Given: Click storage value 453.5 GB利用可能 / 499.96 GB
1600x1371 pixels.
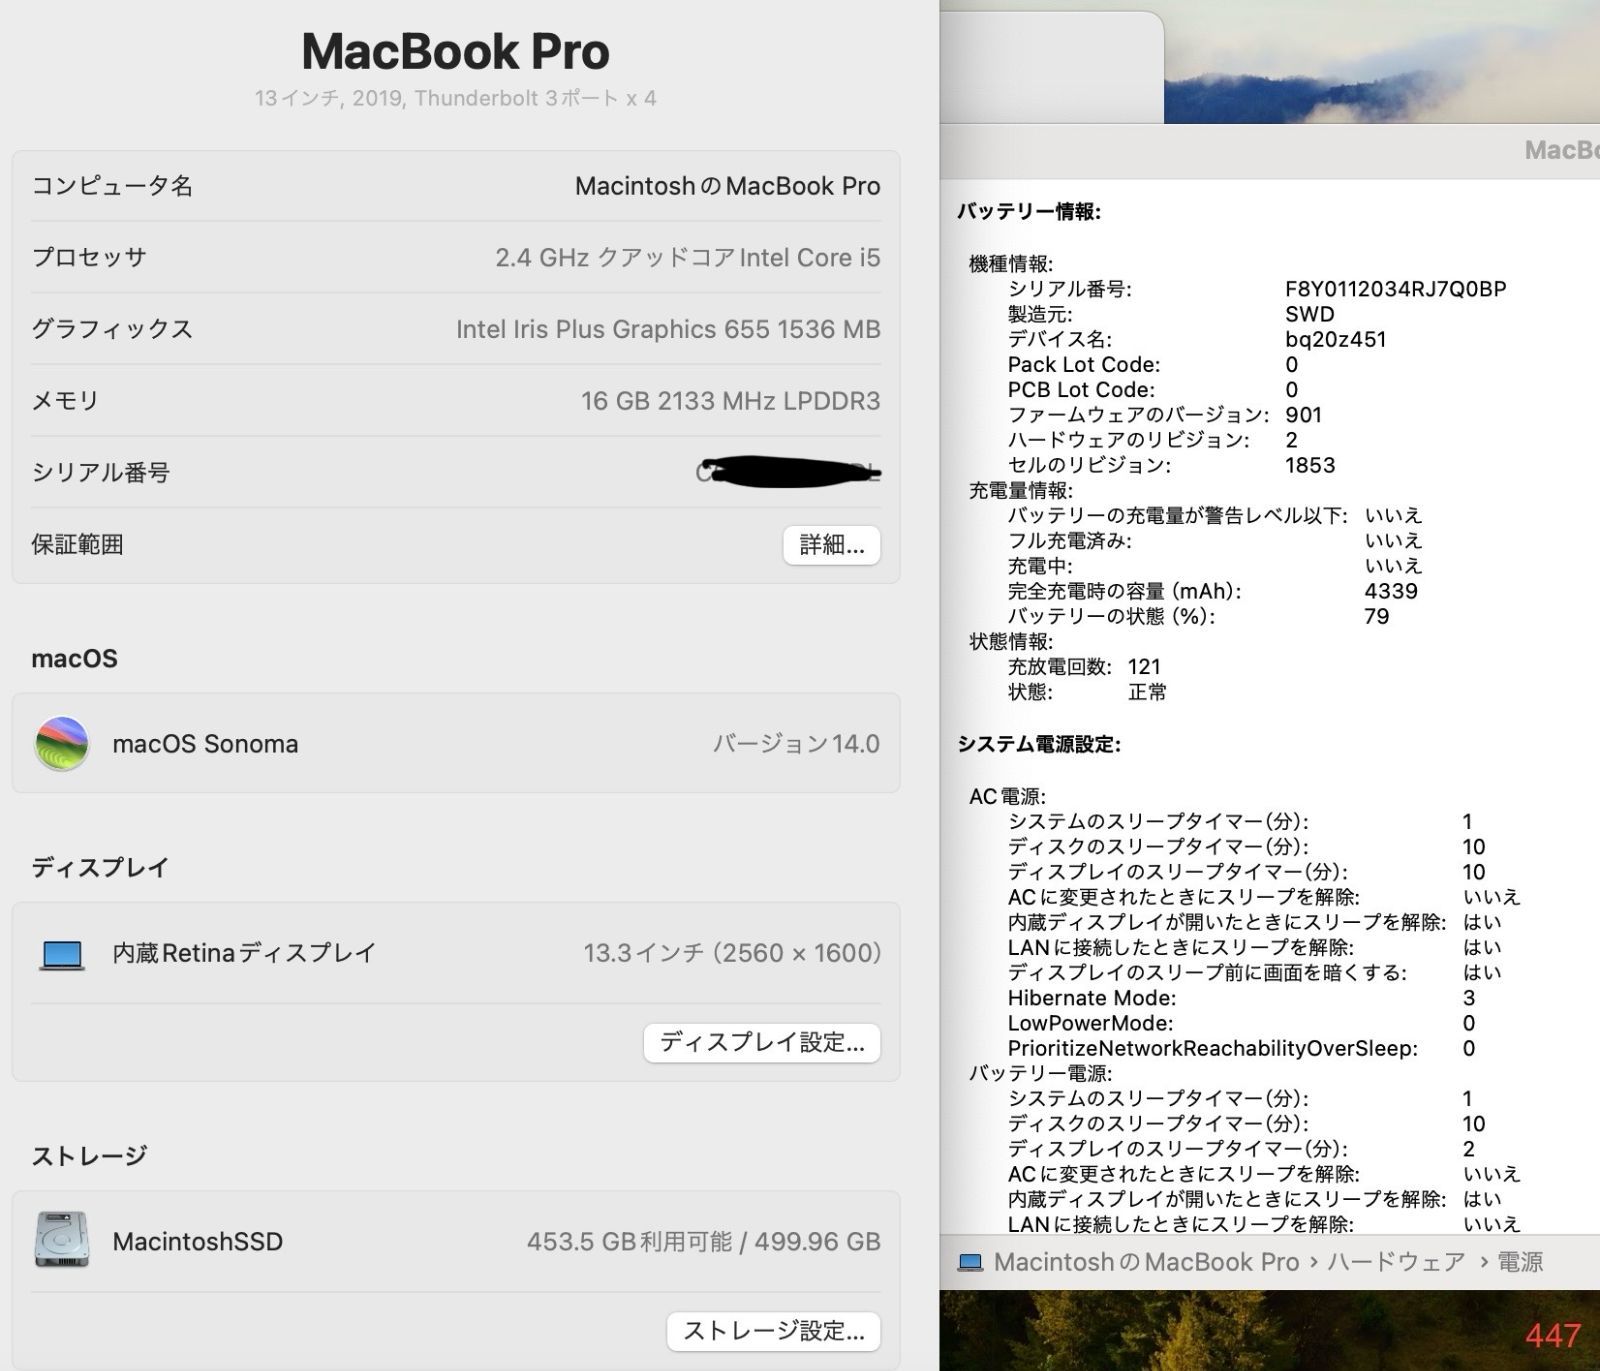Looking at the screenshot, I should pos(704,1242).
